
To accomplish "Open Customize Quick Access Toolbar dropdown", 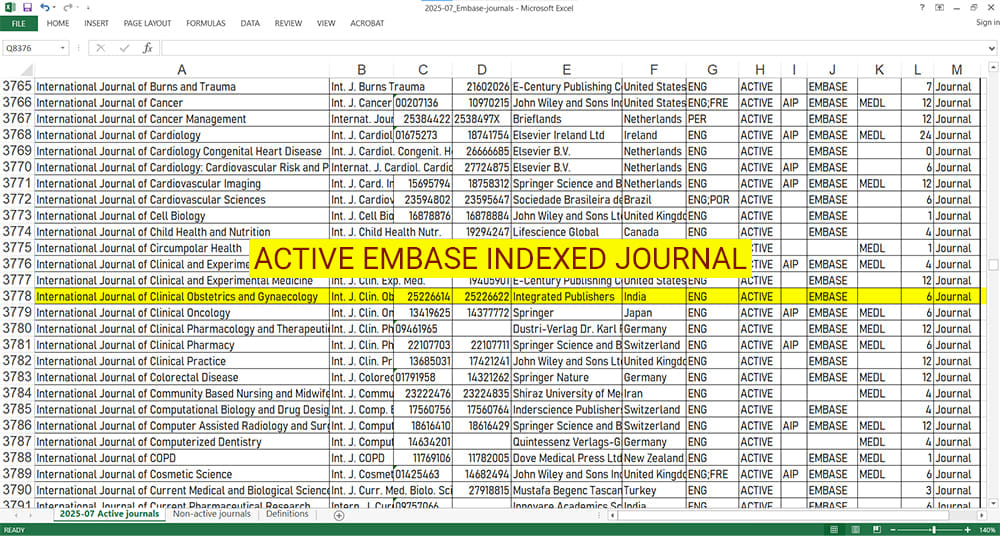I will (87, 8).
